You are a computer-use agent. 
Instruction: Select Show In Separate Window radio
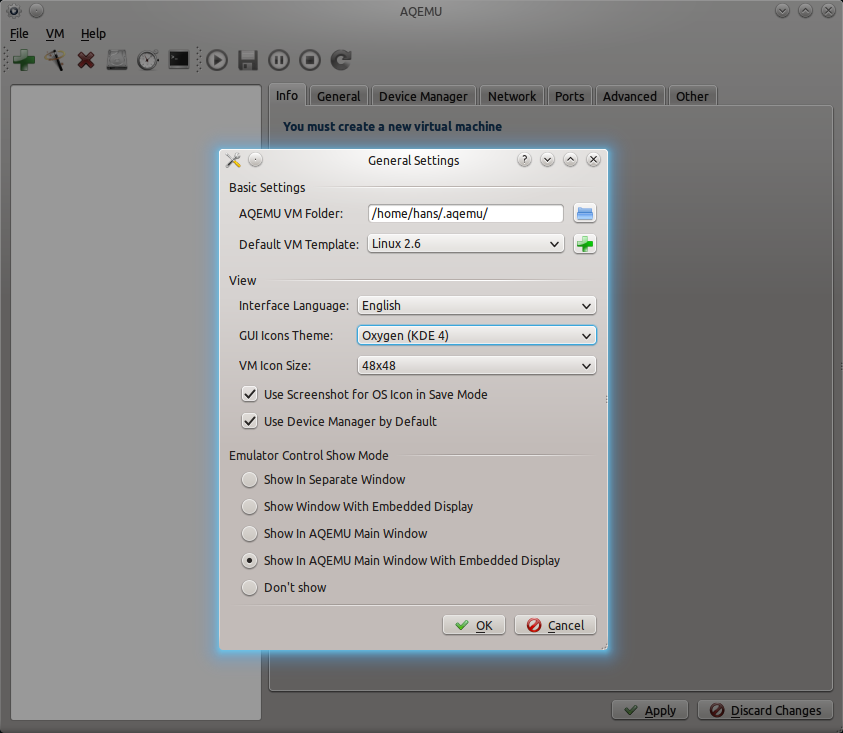(x=249, y=480)
